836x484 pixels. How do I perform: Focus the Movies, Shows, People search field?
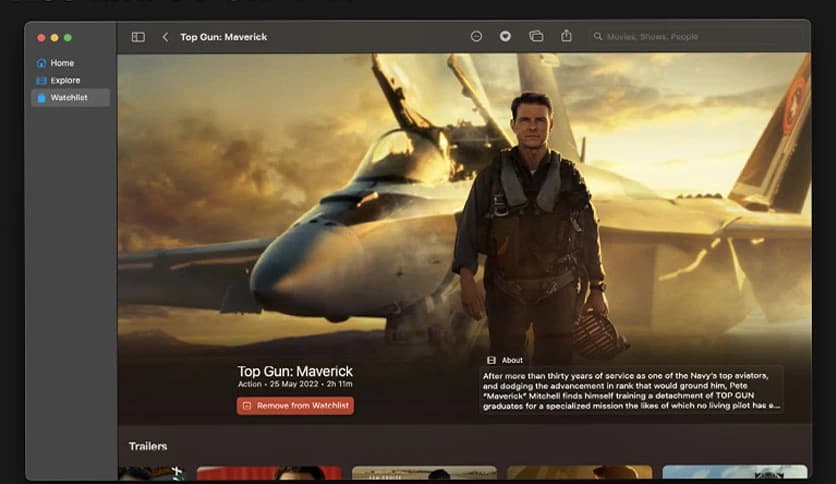click(x=690, y=37)
